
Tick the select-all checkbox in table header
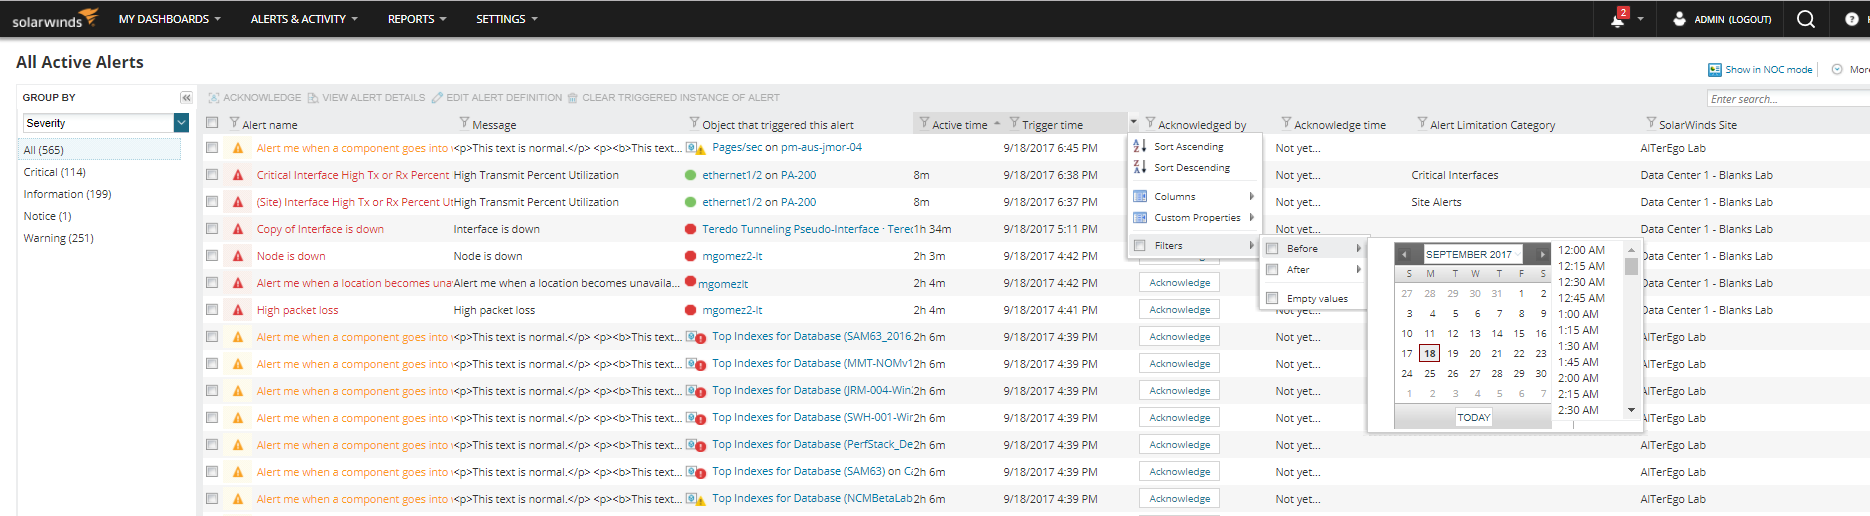(x=212, y=123)
